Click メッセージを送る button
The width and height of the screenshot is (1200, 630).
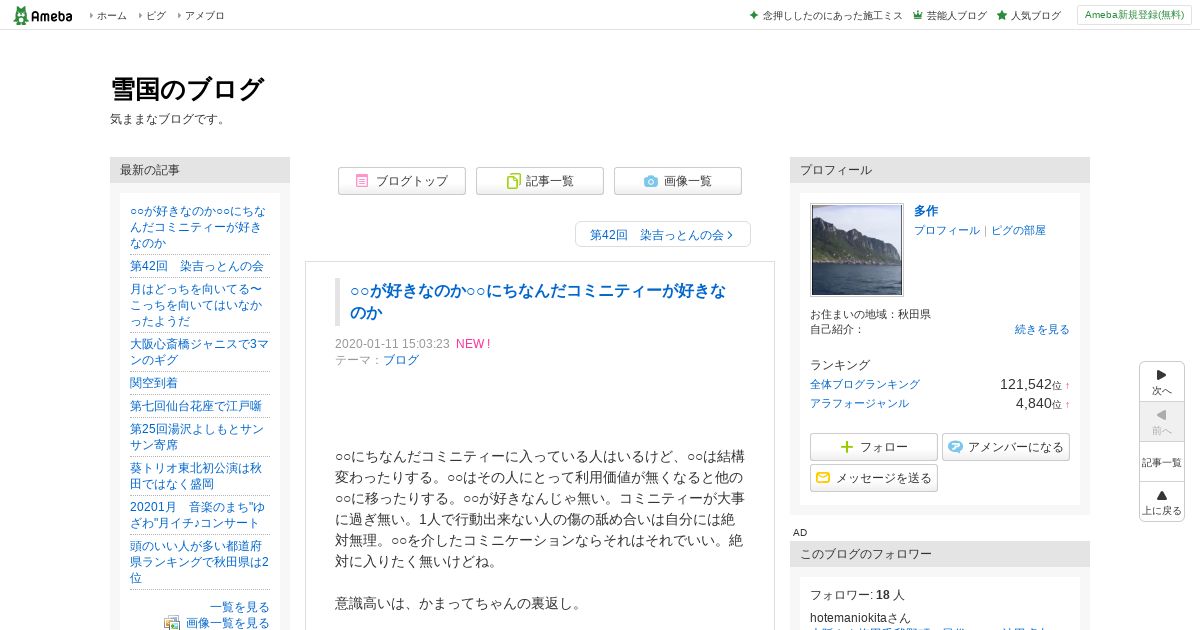click(874, 478)
